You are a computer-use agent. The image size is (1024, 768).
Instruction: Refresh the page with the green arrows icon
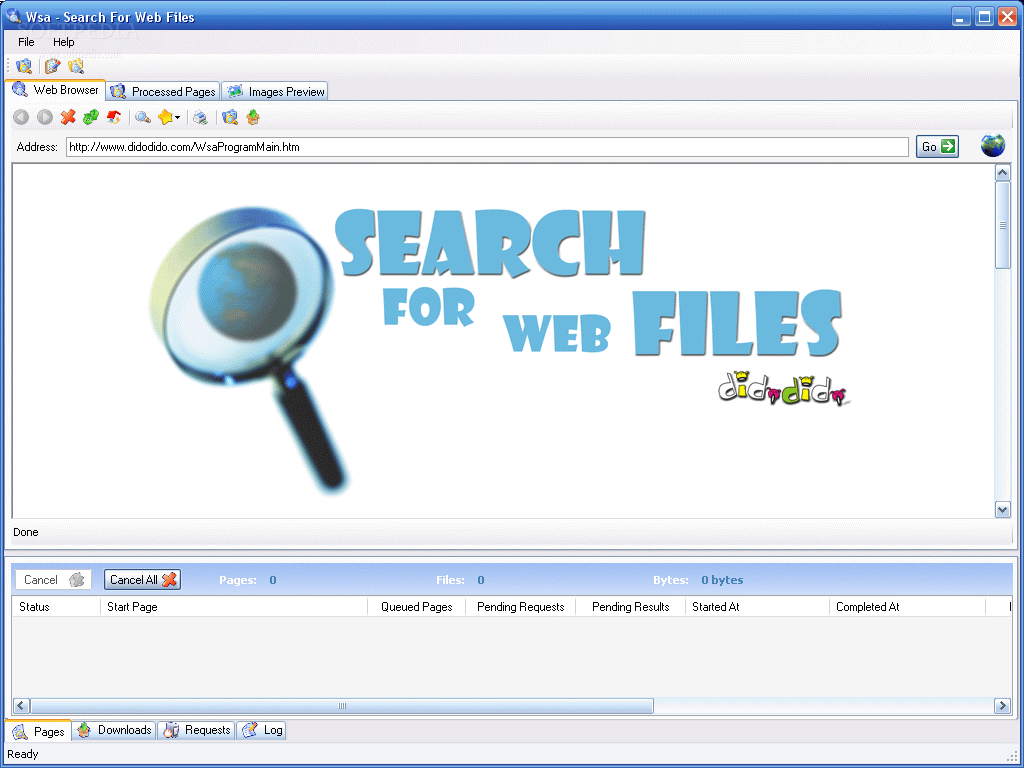click(x=91, y=118)
